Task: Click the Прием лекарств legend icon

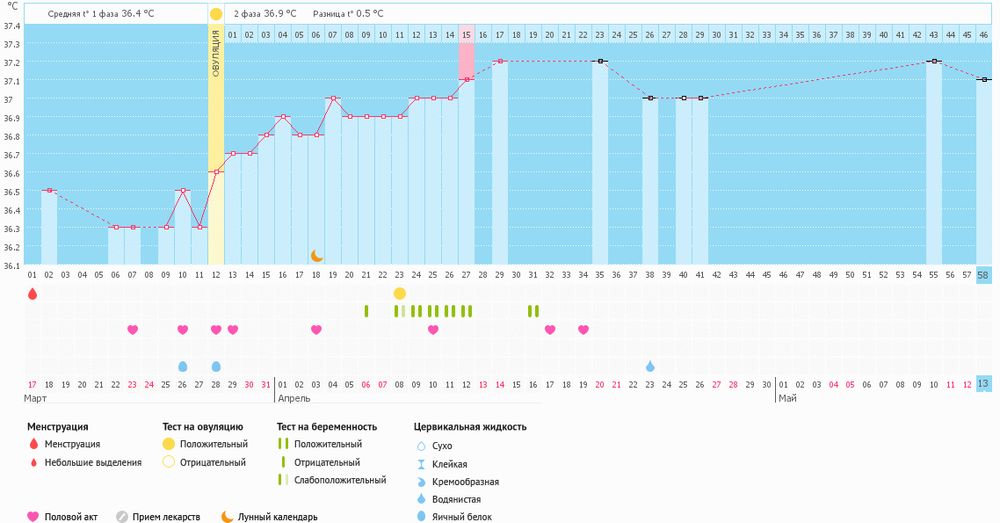Action: click(122, 517)
